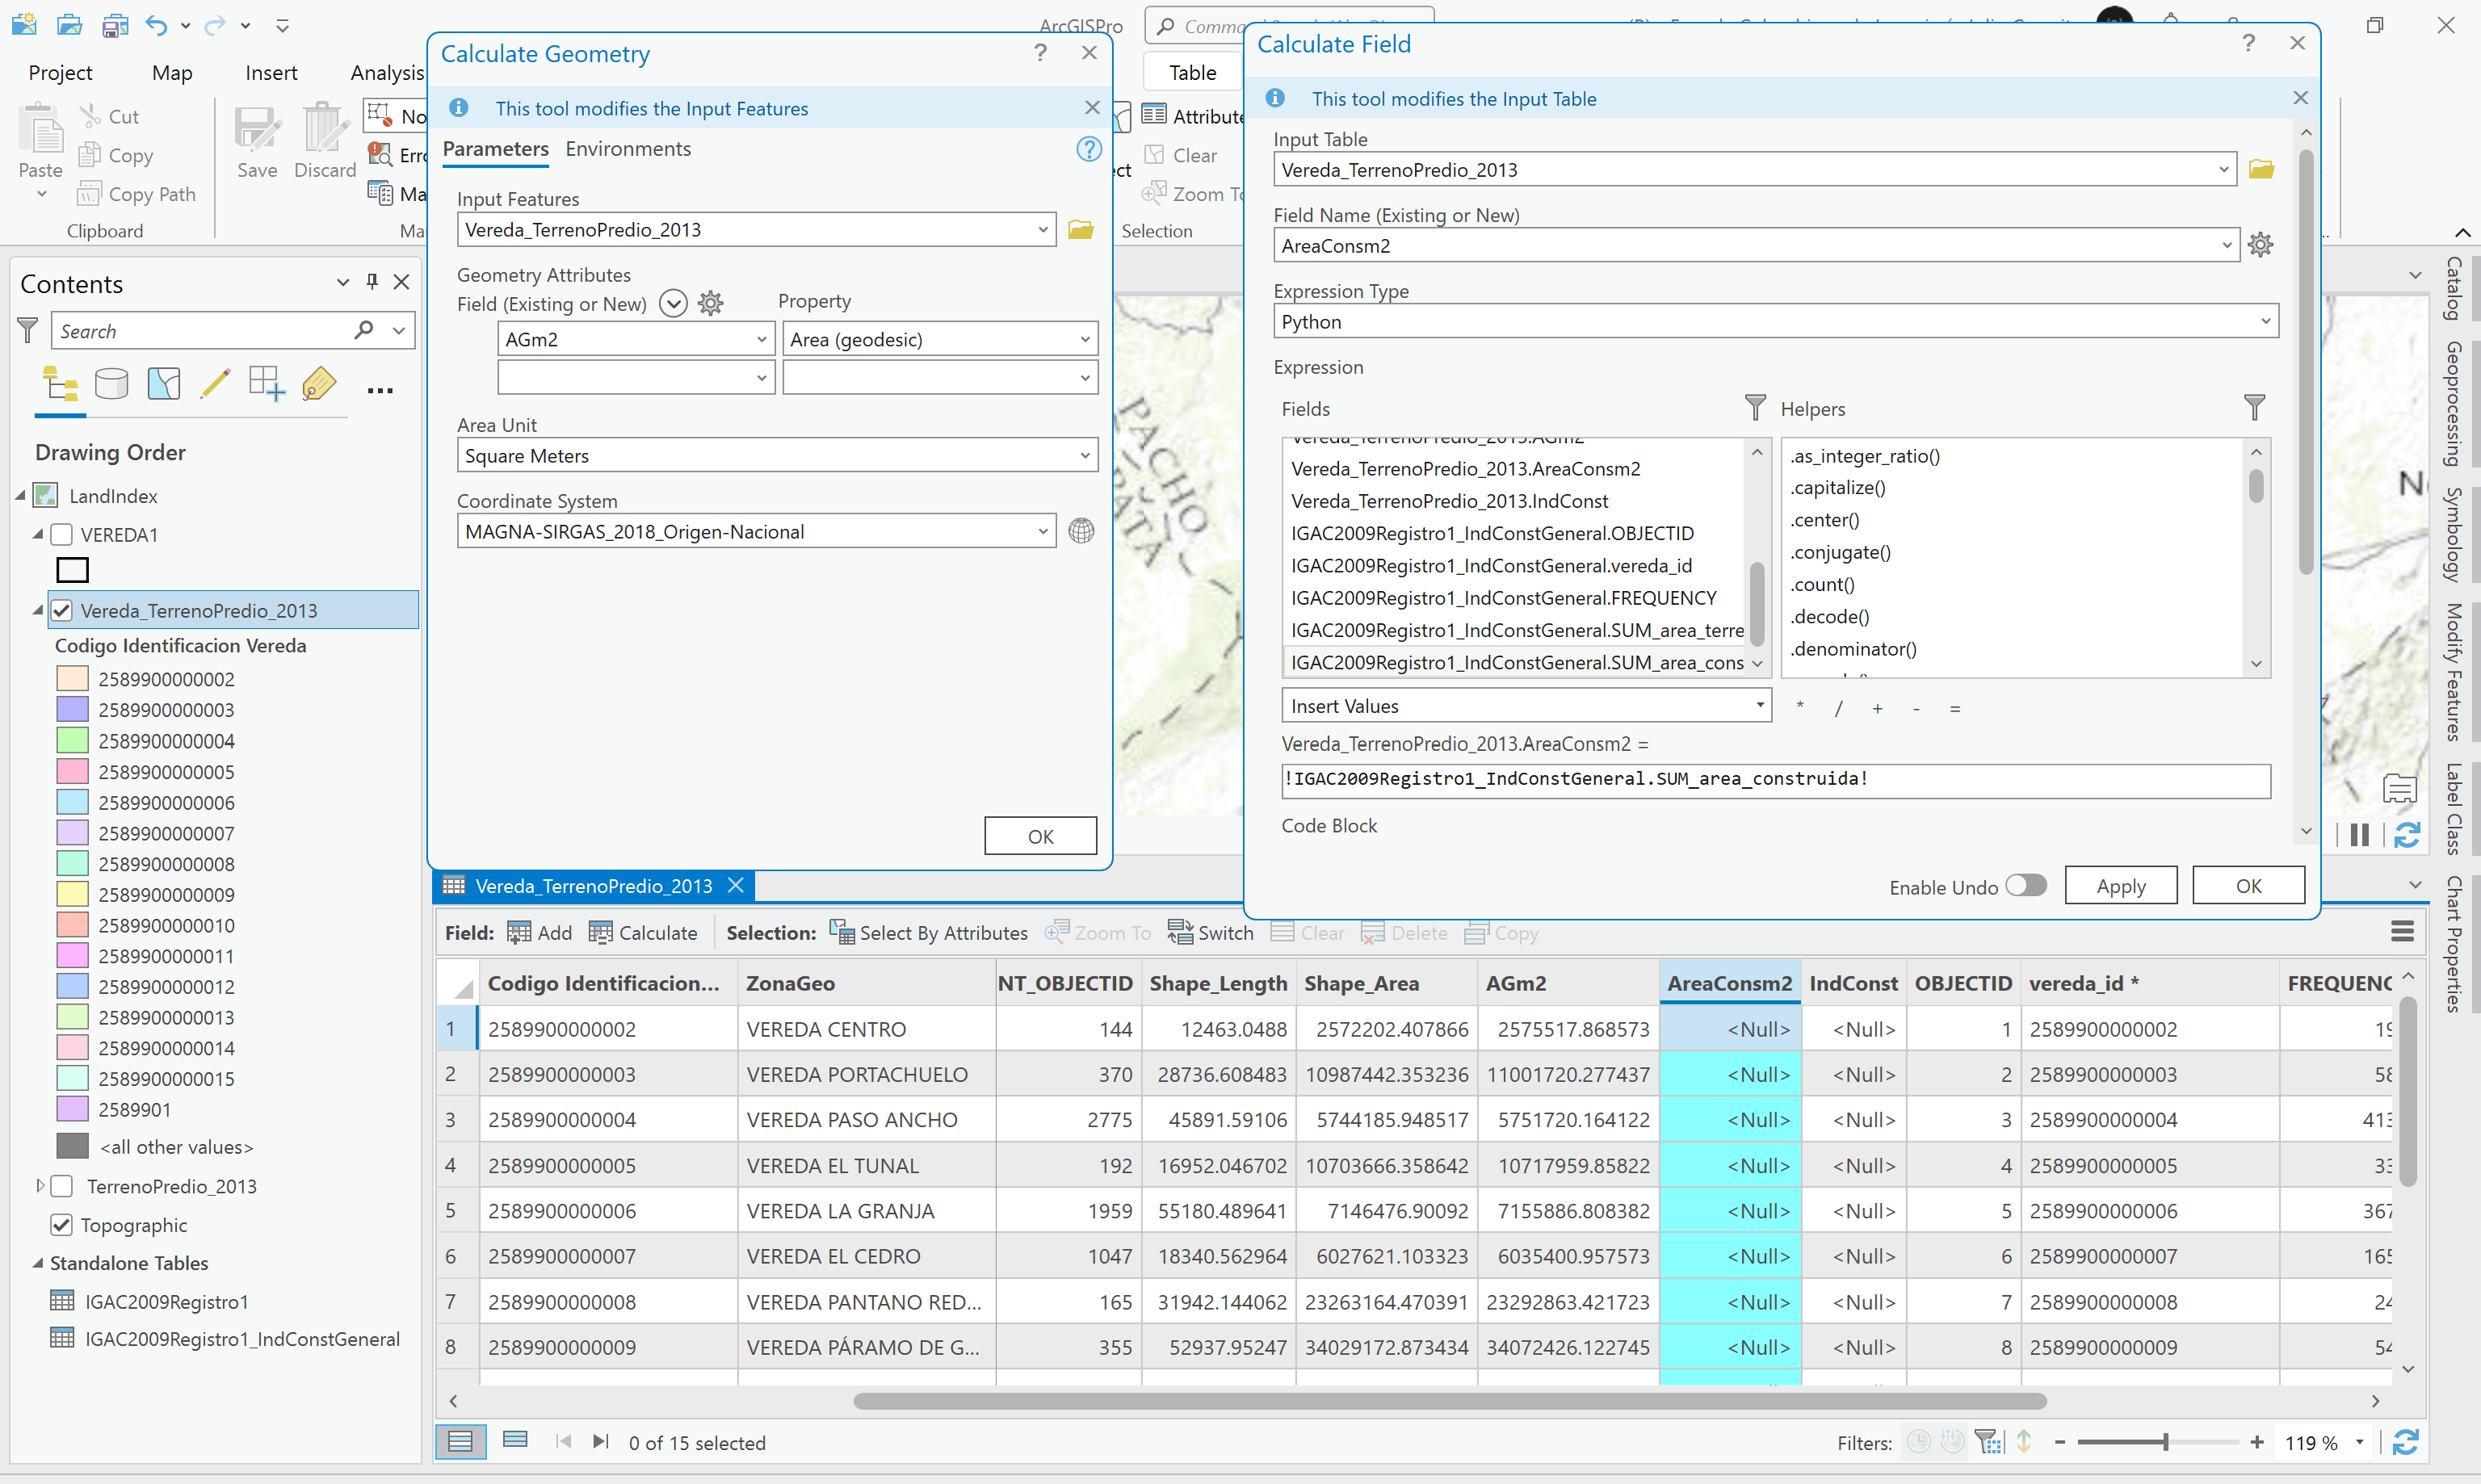The image size is (2481, 1484).
Task: Open the Insert ribbon tab
Action: [271, 72]
